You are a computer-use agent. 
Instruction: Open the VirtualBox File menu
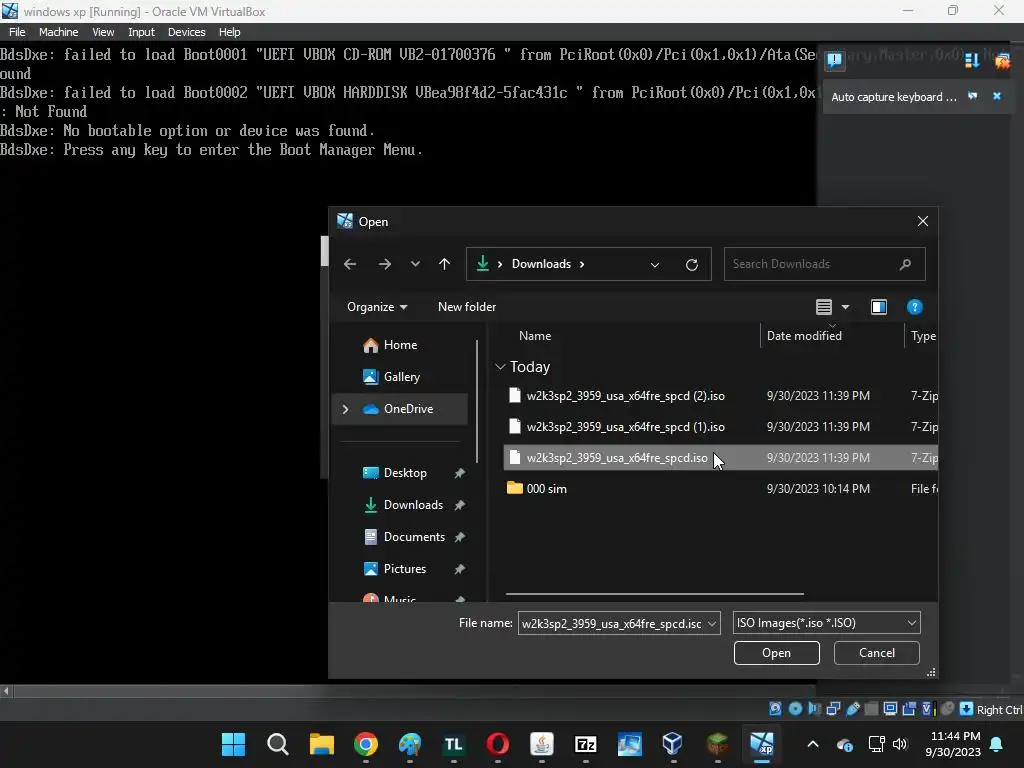point(17,32)
